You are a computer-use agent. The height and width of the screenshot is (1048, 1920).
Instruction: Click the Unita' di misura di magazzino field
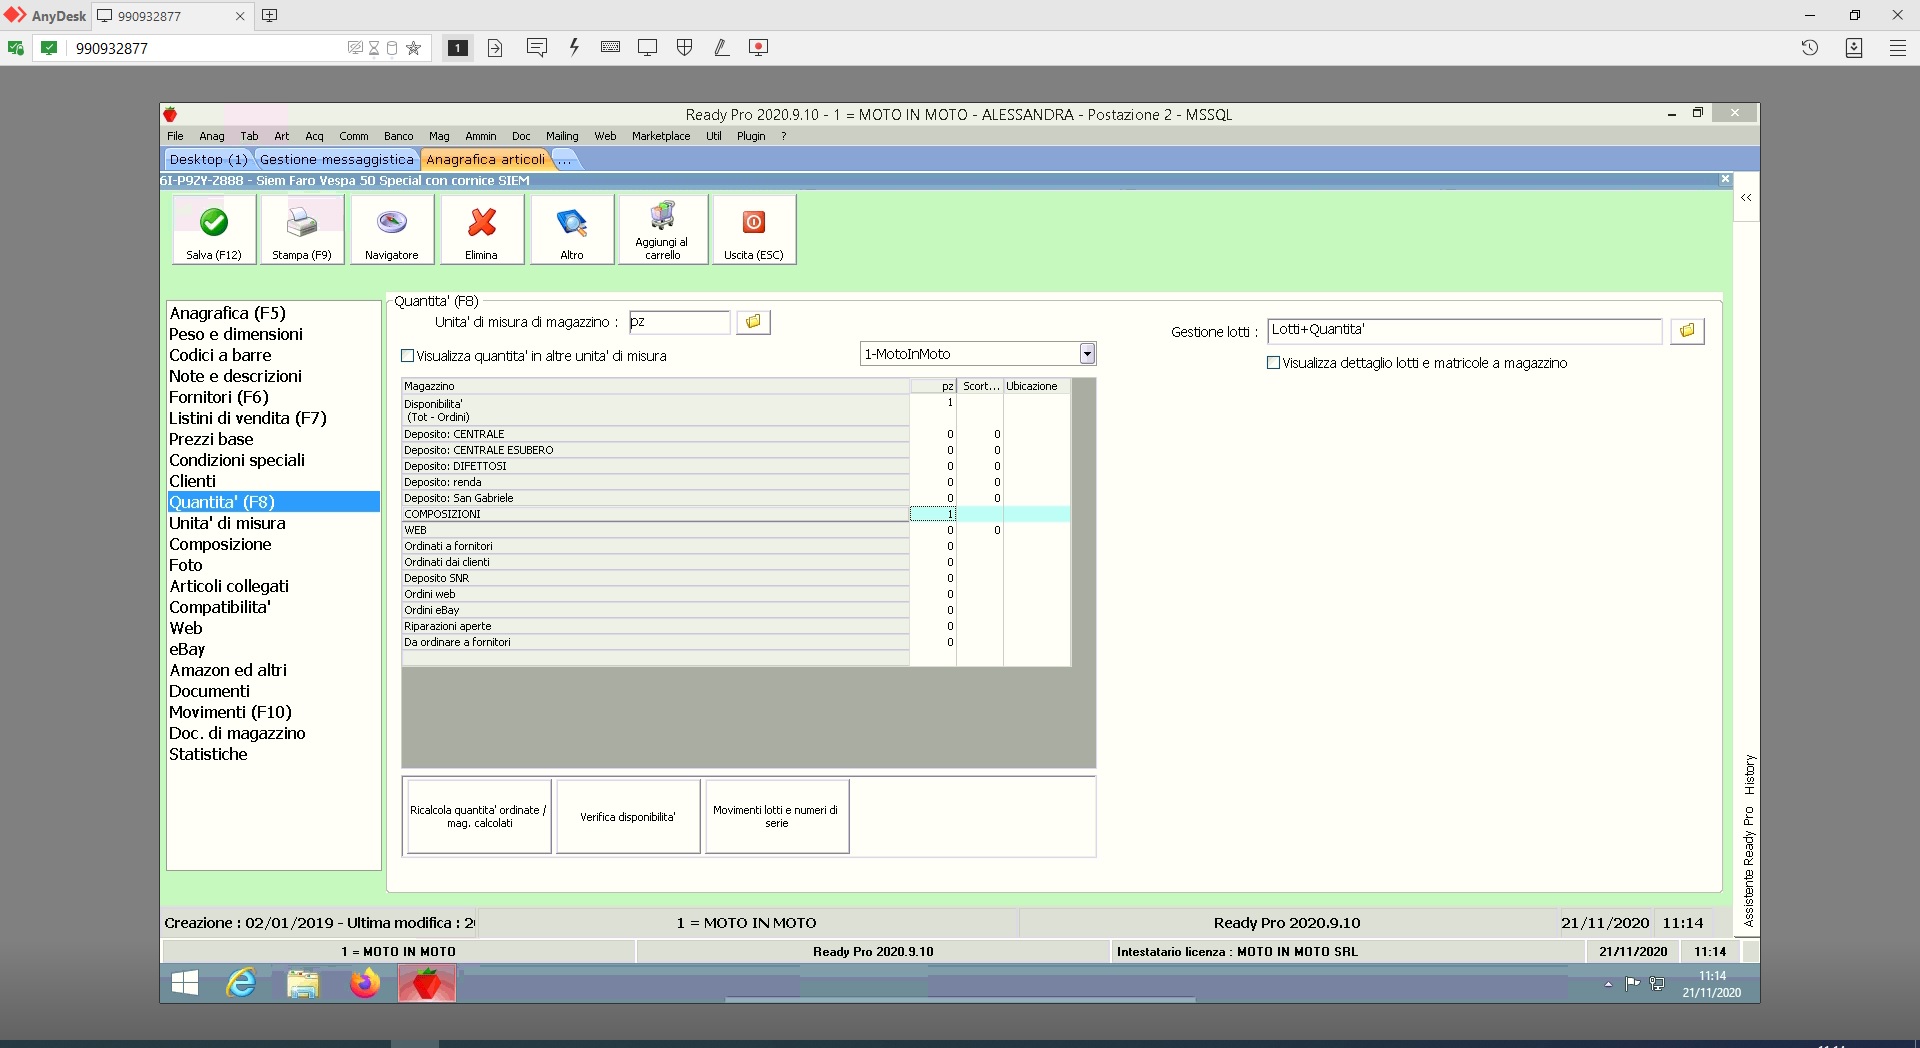pyautogui.click(x=679, y=322)
